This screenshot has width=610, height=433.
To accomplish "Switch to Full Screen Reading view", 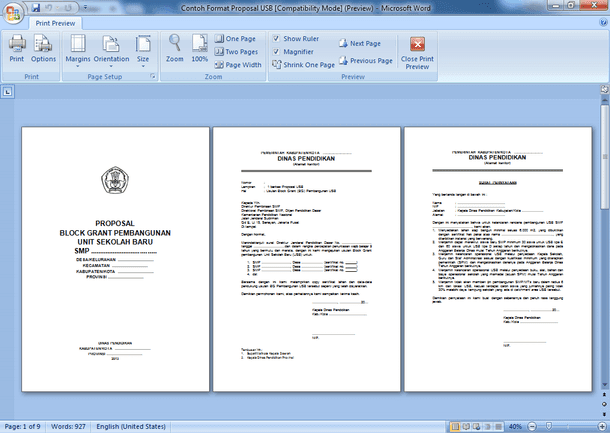I will click(466, 427).
